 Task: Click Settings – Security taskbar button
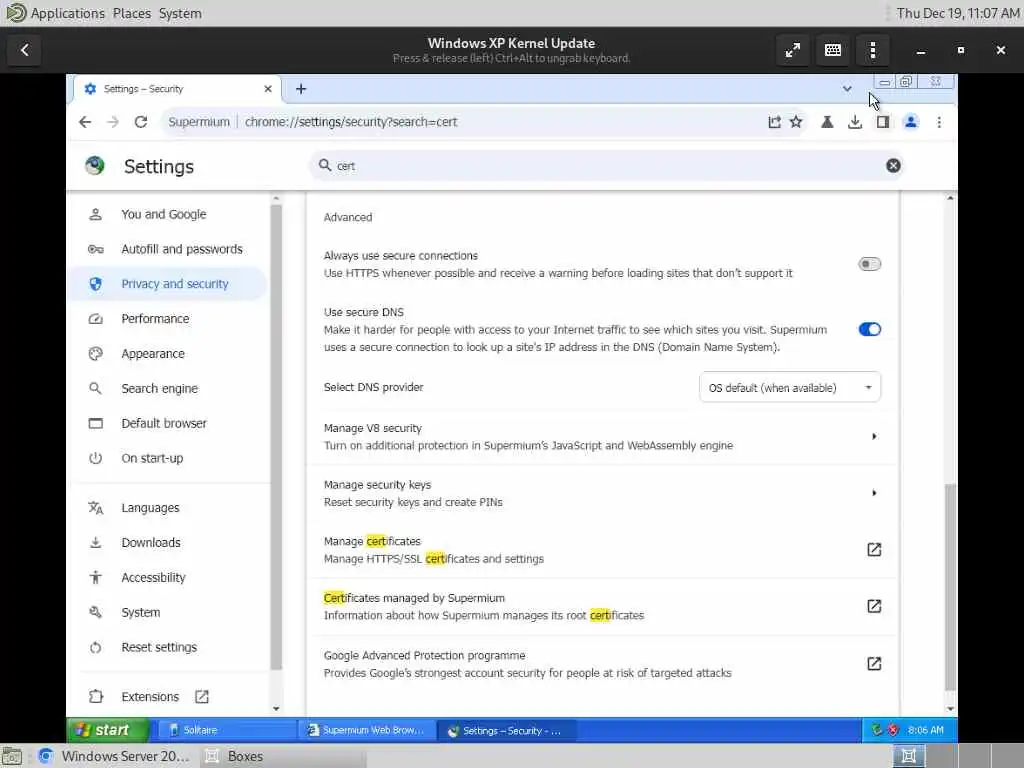click(506, 730)
